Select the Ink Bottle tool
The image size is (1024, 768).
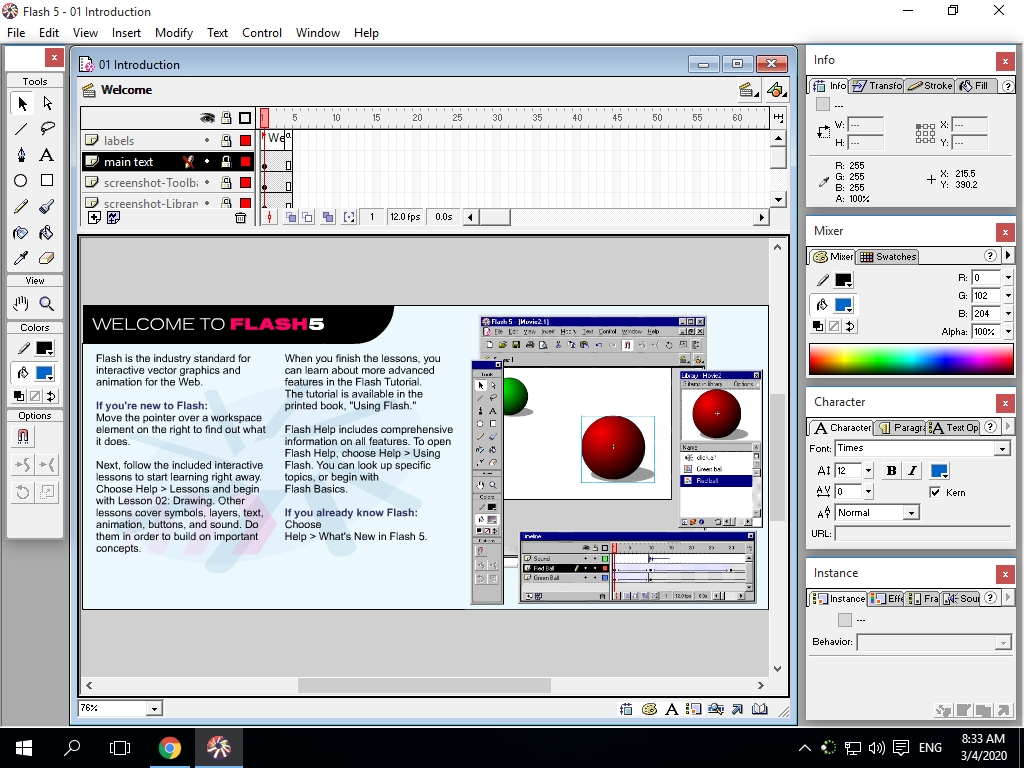click(22, 232)
